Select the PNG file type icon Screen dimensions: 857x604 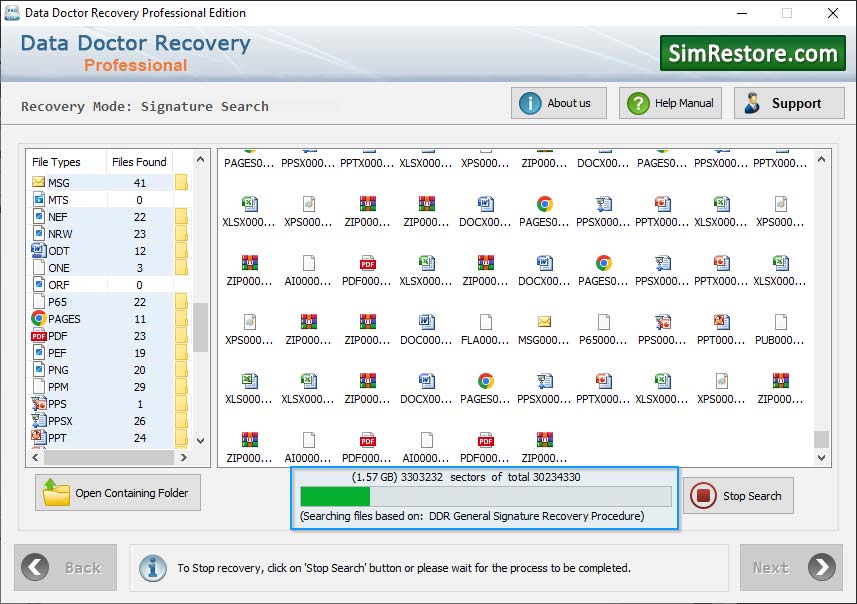(38, 370)
